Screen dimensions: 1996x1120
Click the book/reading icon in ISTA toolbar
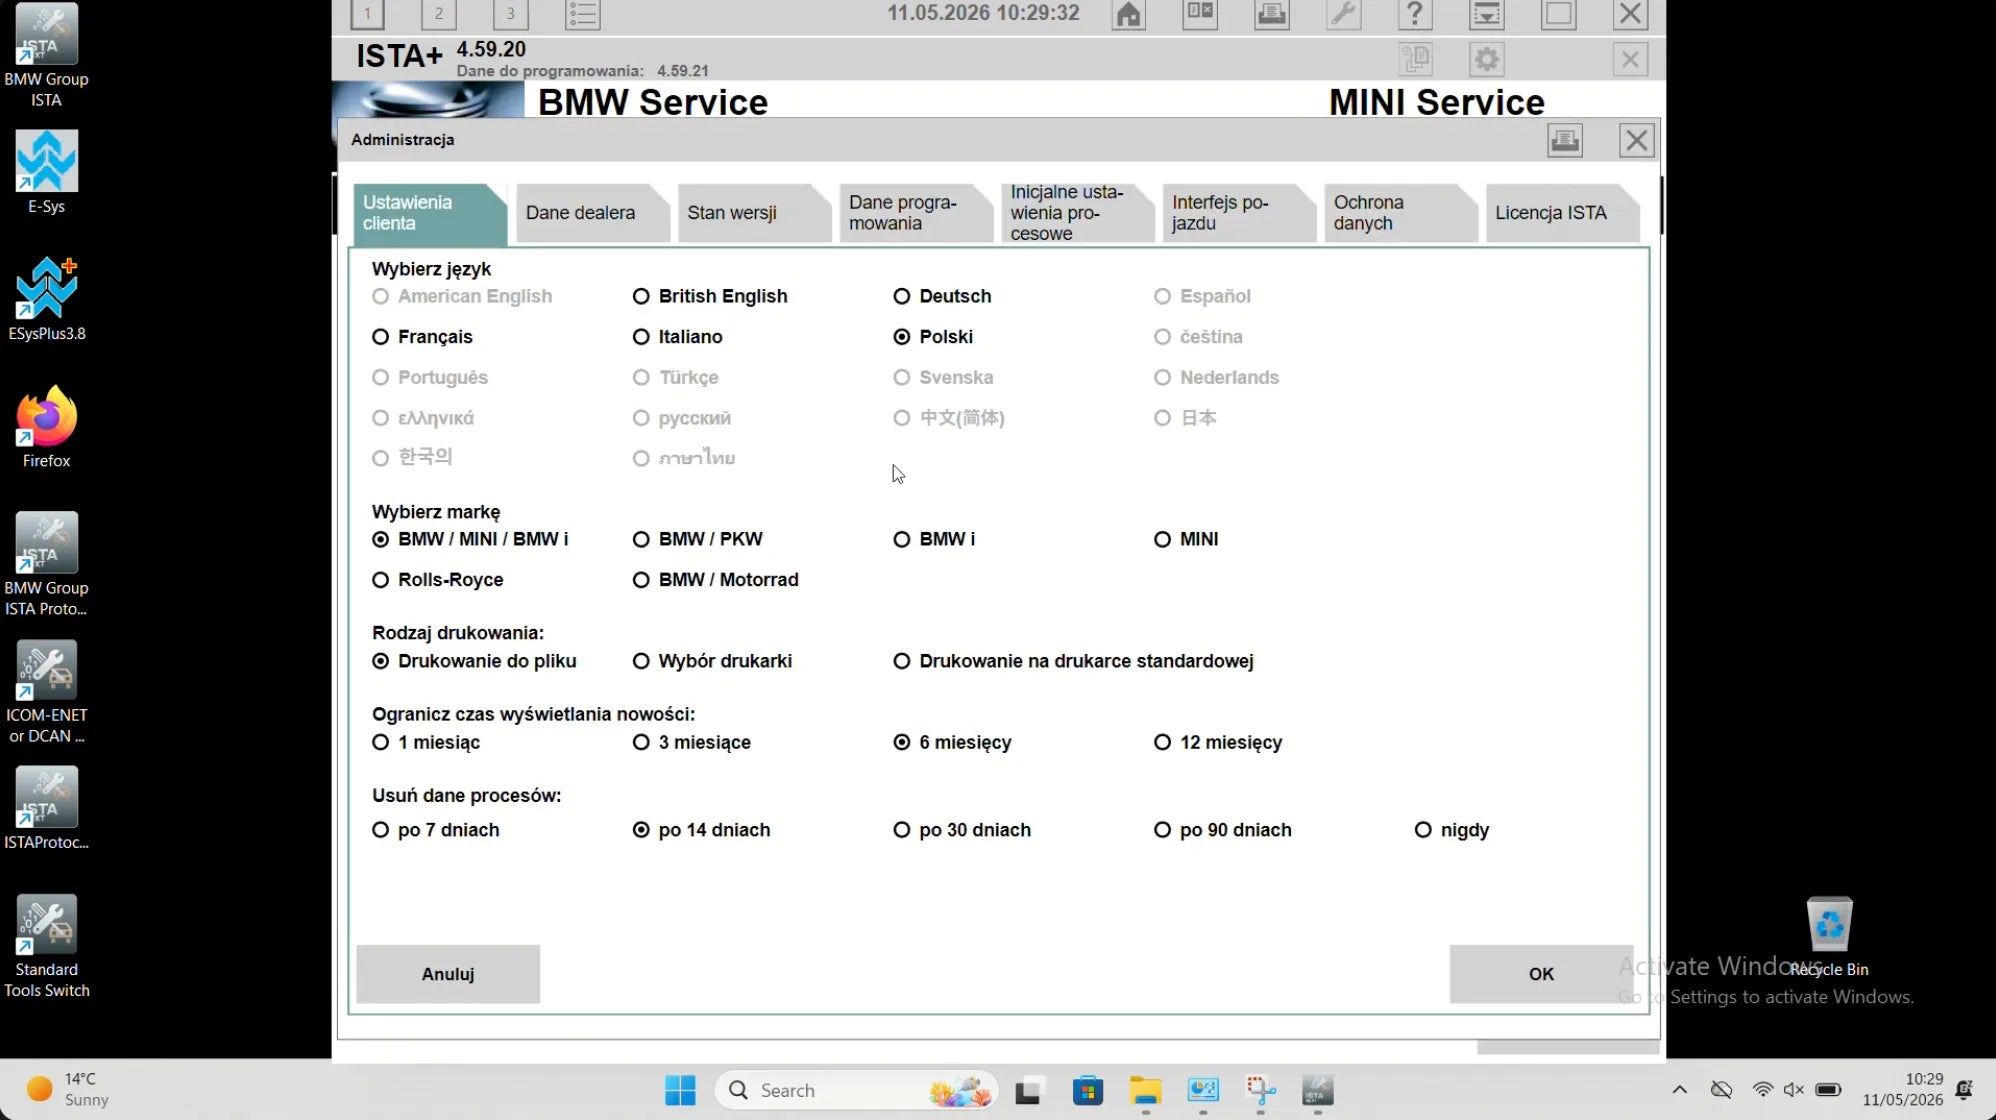pos(1199,14)
